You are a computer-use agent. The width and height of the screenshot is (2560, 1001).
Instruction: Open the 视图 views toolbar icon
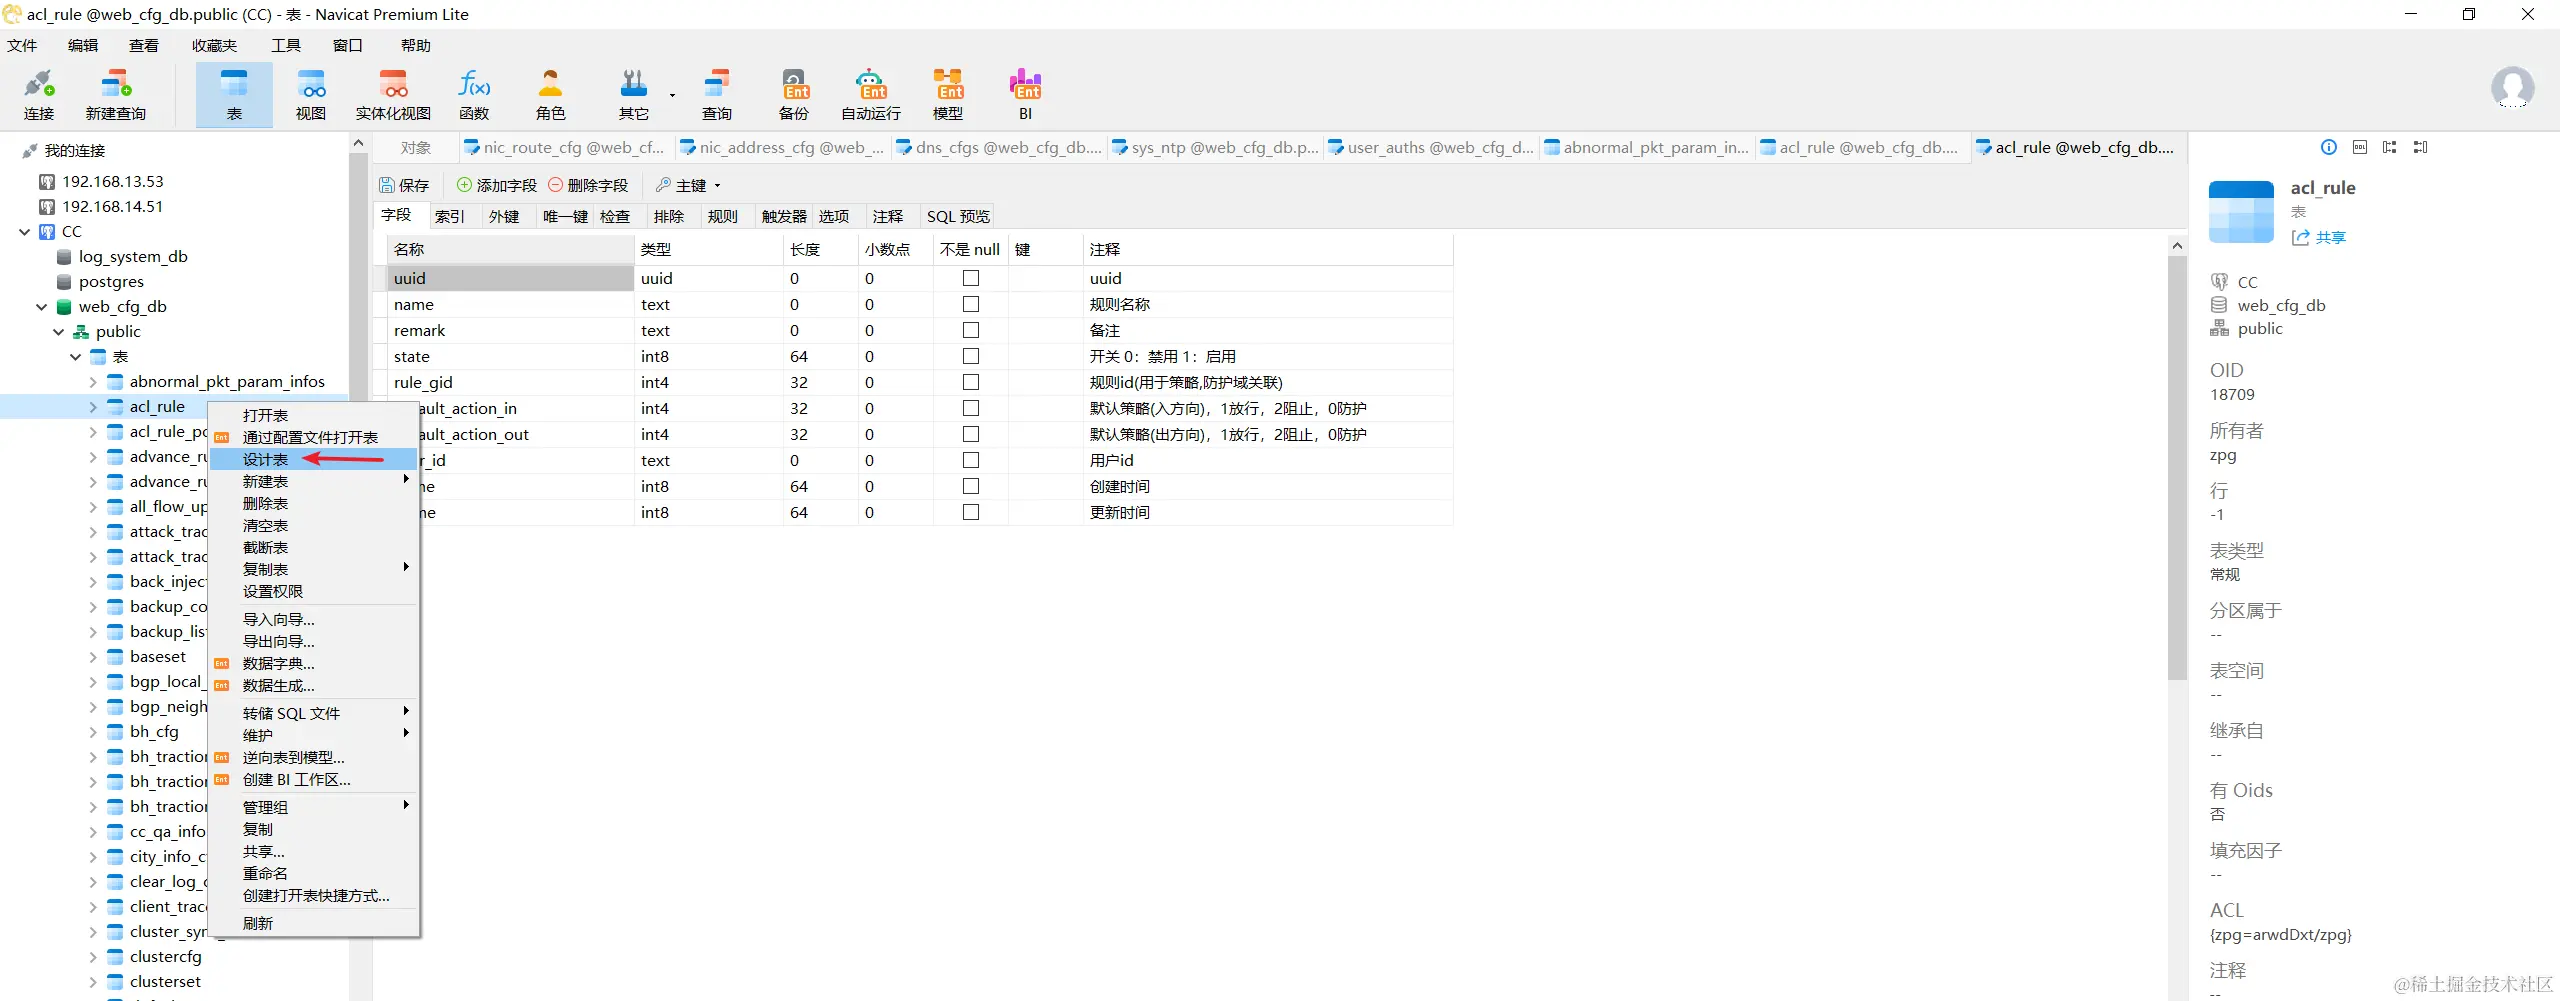pyautogui.click(x=311, y=95)
